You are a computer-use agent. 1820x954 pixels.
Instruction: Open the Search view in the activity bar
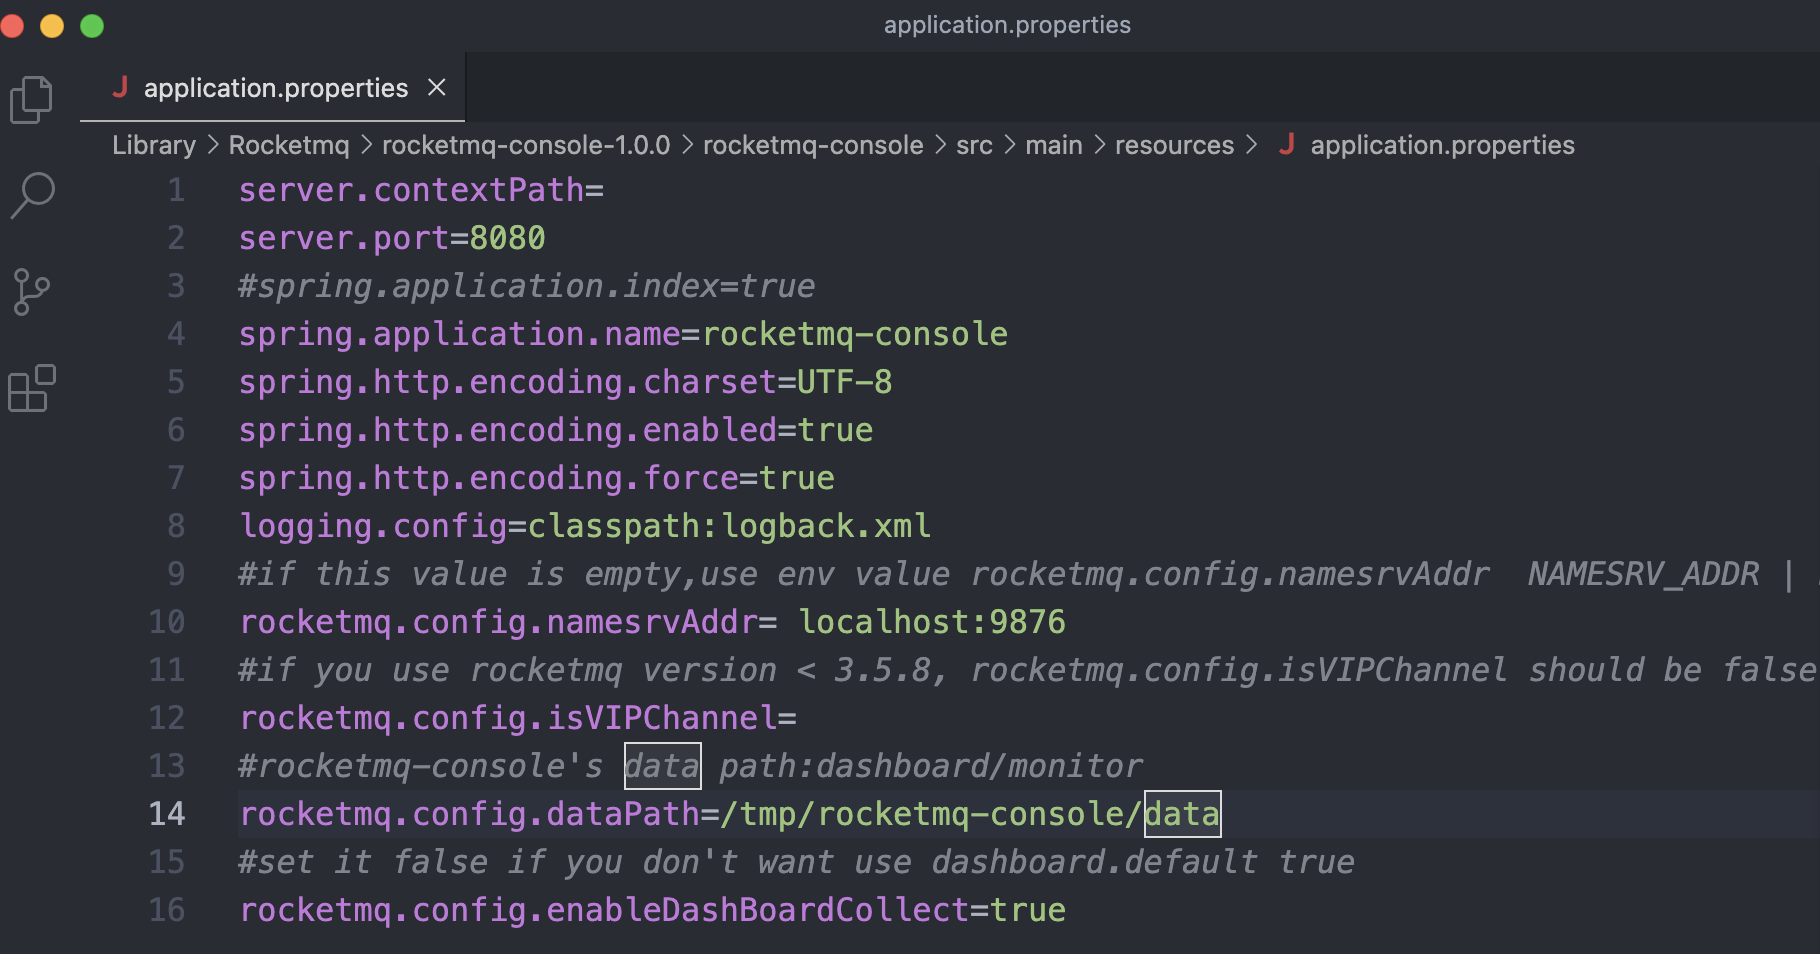[31, 195]
